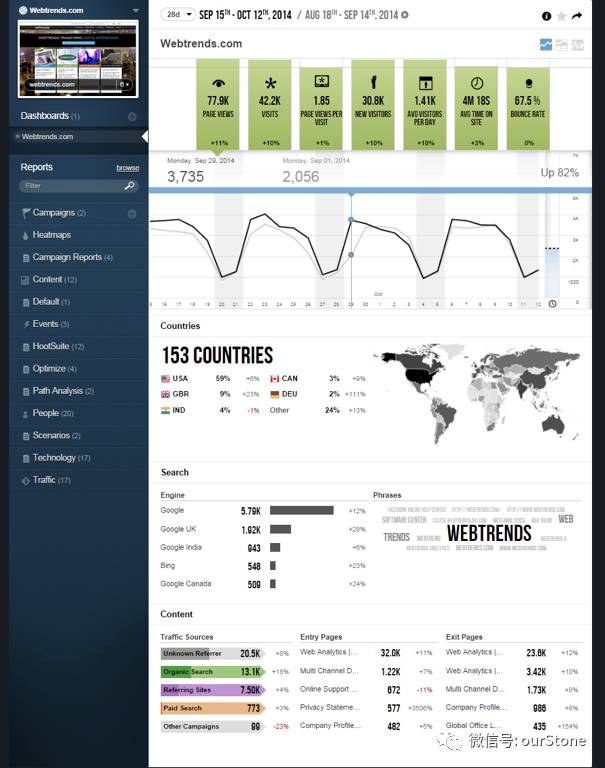Select the IND country row
Image resolution: width=605 pixels, height=768 pixels.
[x=210, y=410]
